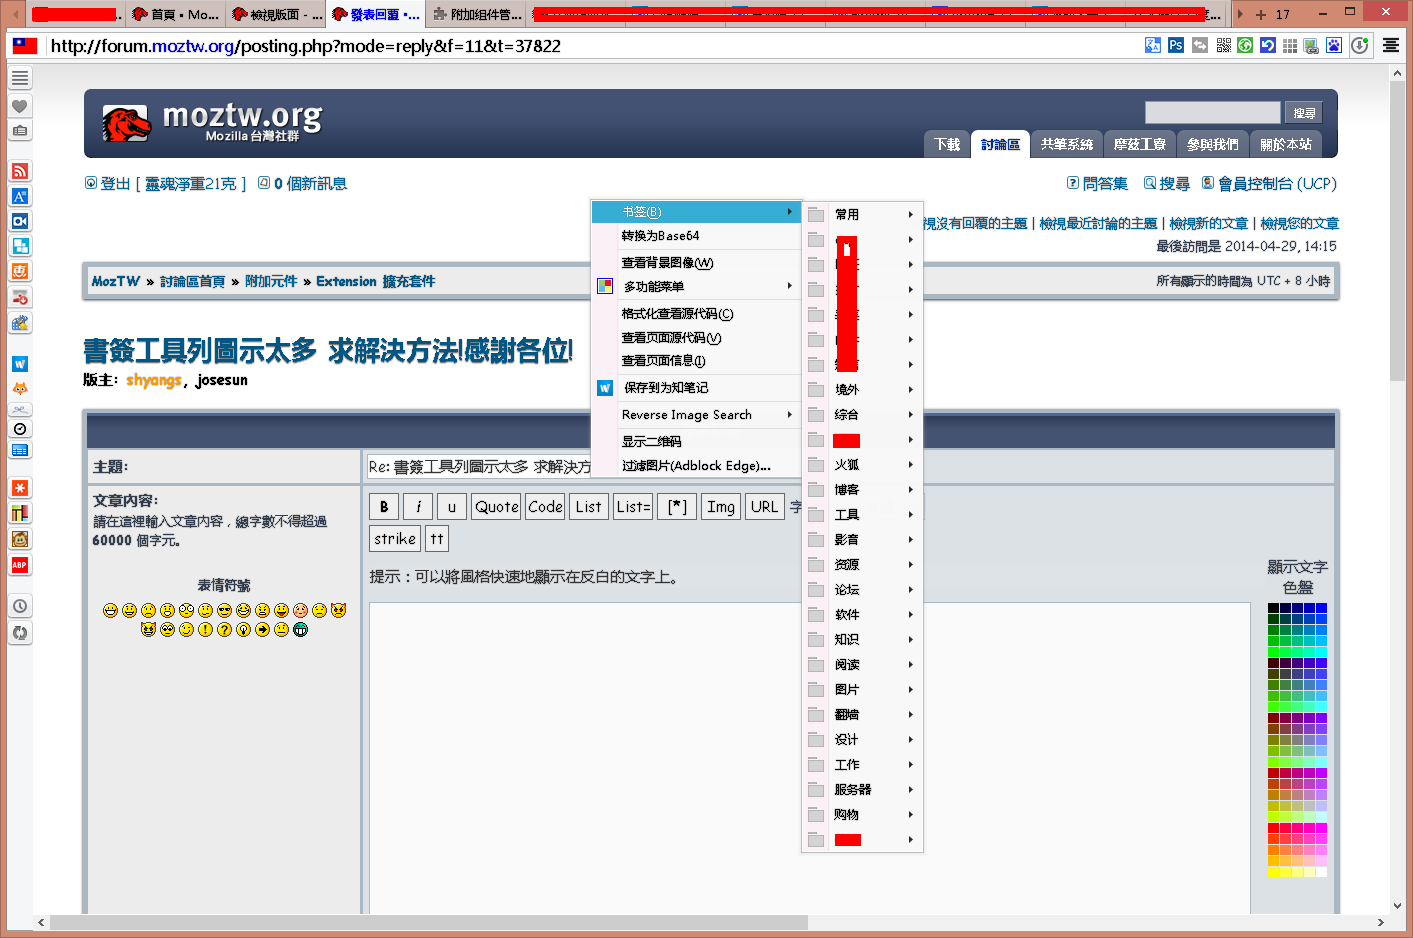The width and height of the screenshot is (1413, 938).
Task: Switch to the 附加组件管理 browser tab
Action: pyautogui.click(x=478, y=14)
